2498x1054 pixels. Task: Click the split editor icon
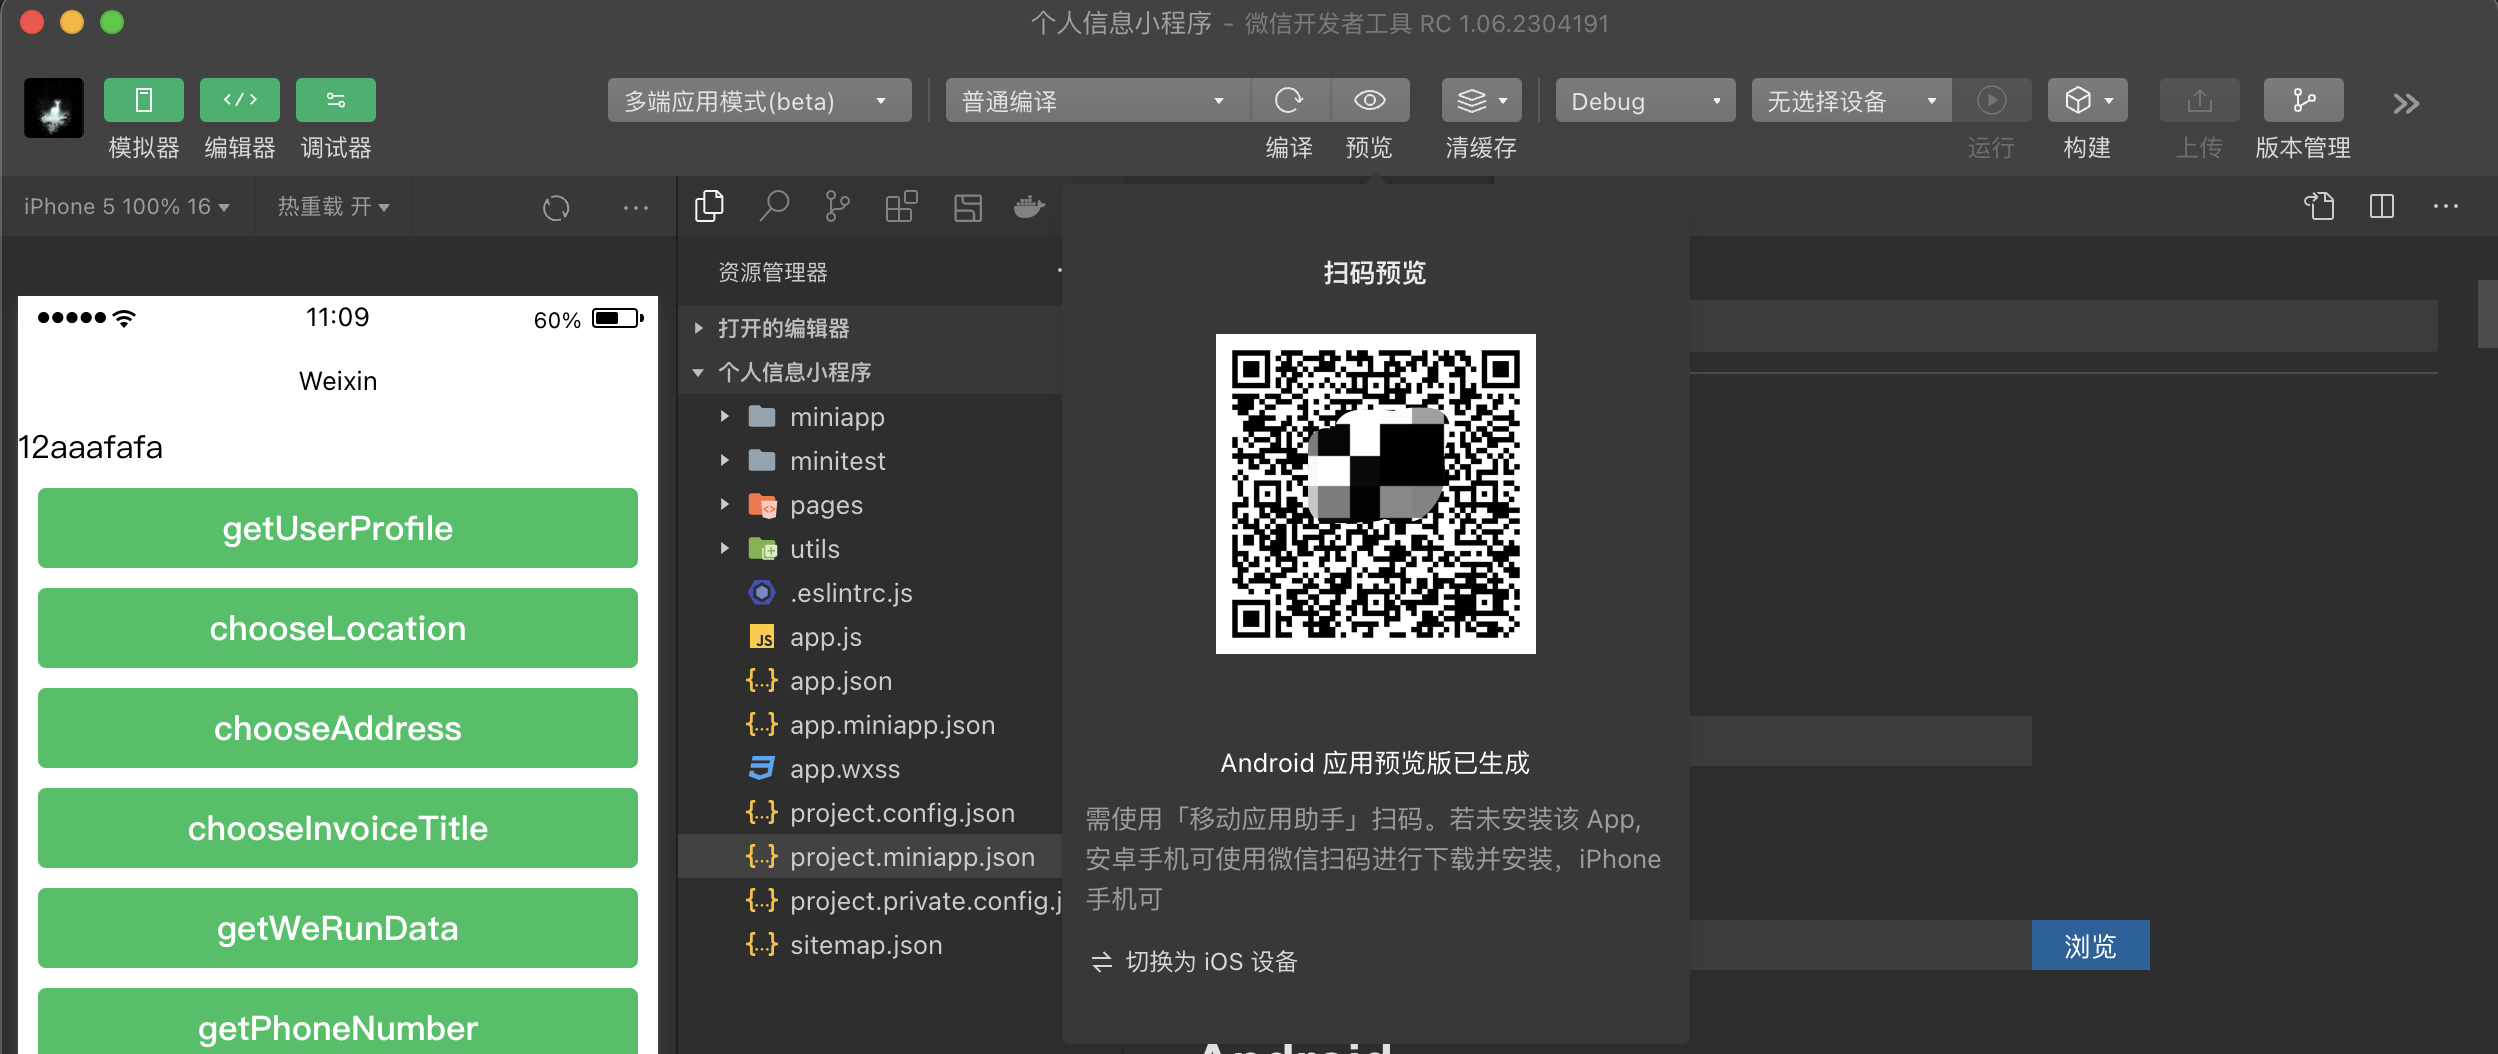2382,206
